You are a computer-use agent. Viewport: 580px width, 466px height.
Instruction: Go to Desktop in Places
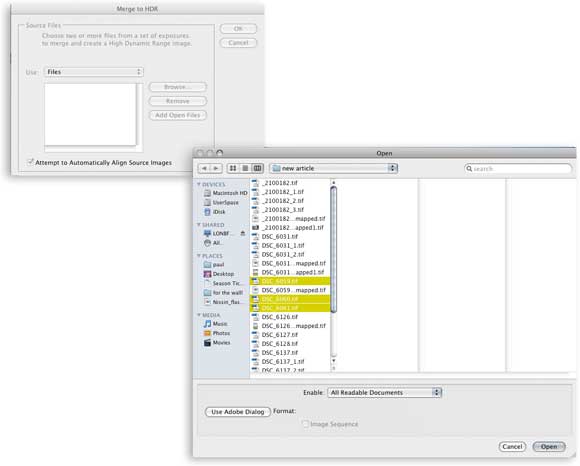tap(219, 274)
